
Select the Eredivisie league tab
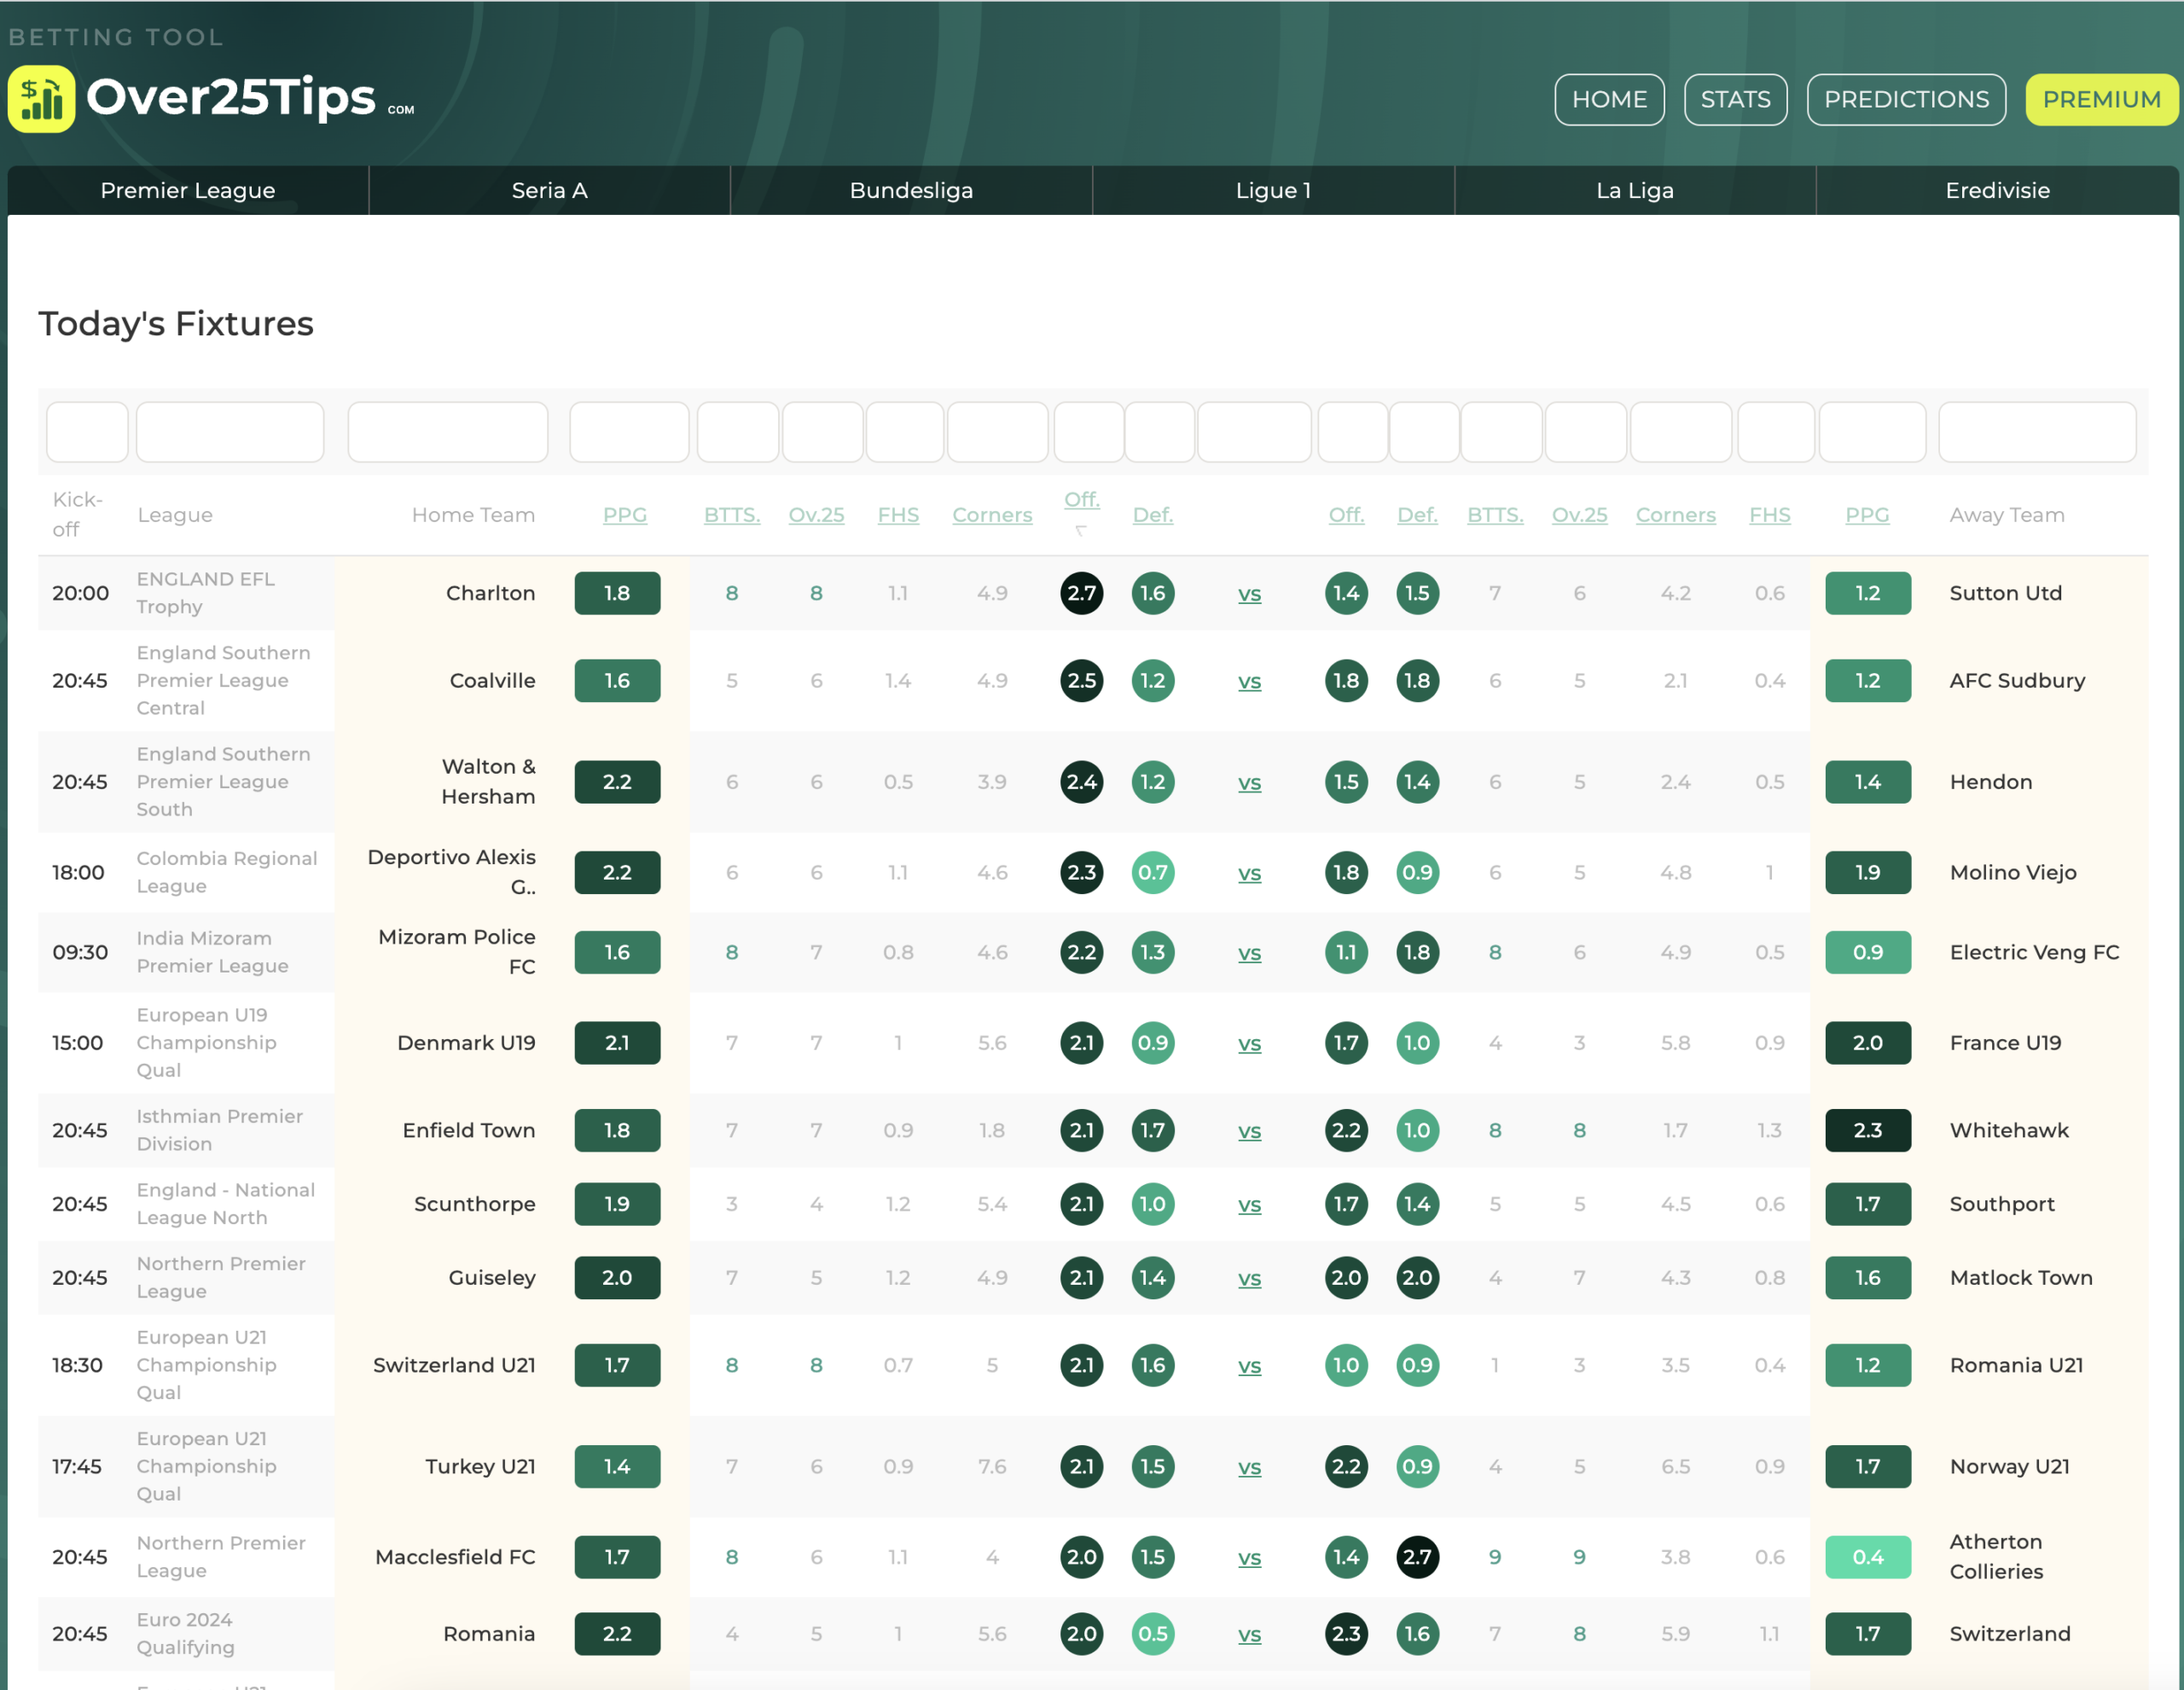pyautogui.click(x=1997, y=190)
